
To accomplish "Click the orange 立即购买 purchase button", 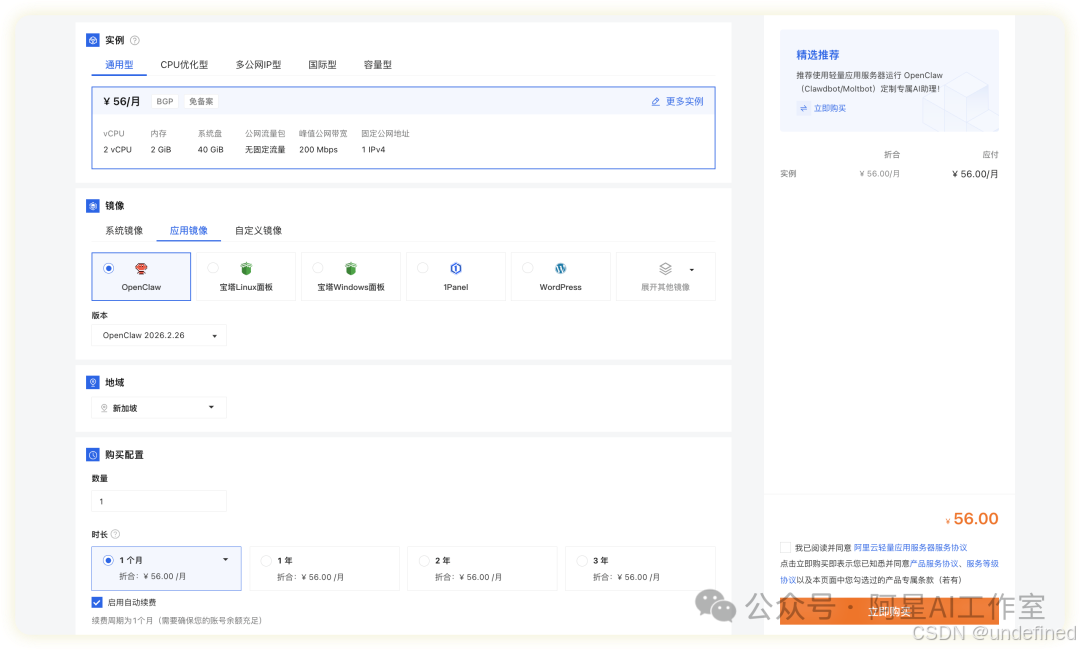I will pos(889,611).
